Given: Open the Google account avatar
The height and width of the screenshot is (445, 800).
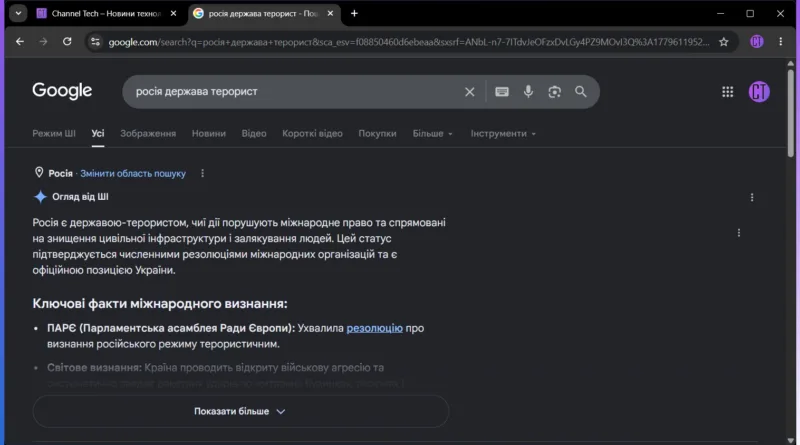Looking at the screenshot, I should (x=759, y=92).
